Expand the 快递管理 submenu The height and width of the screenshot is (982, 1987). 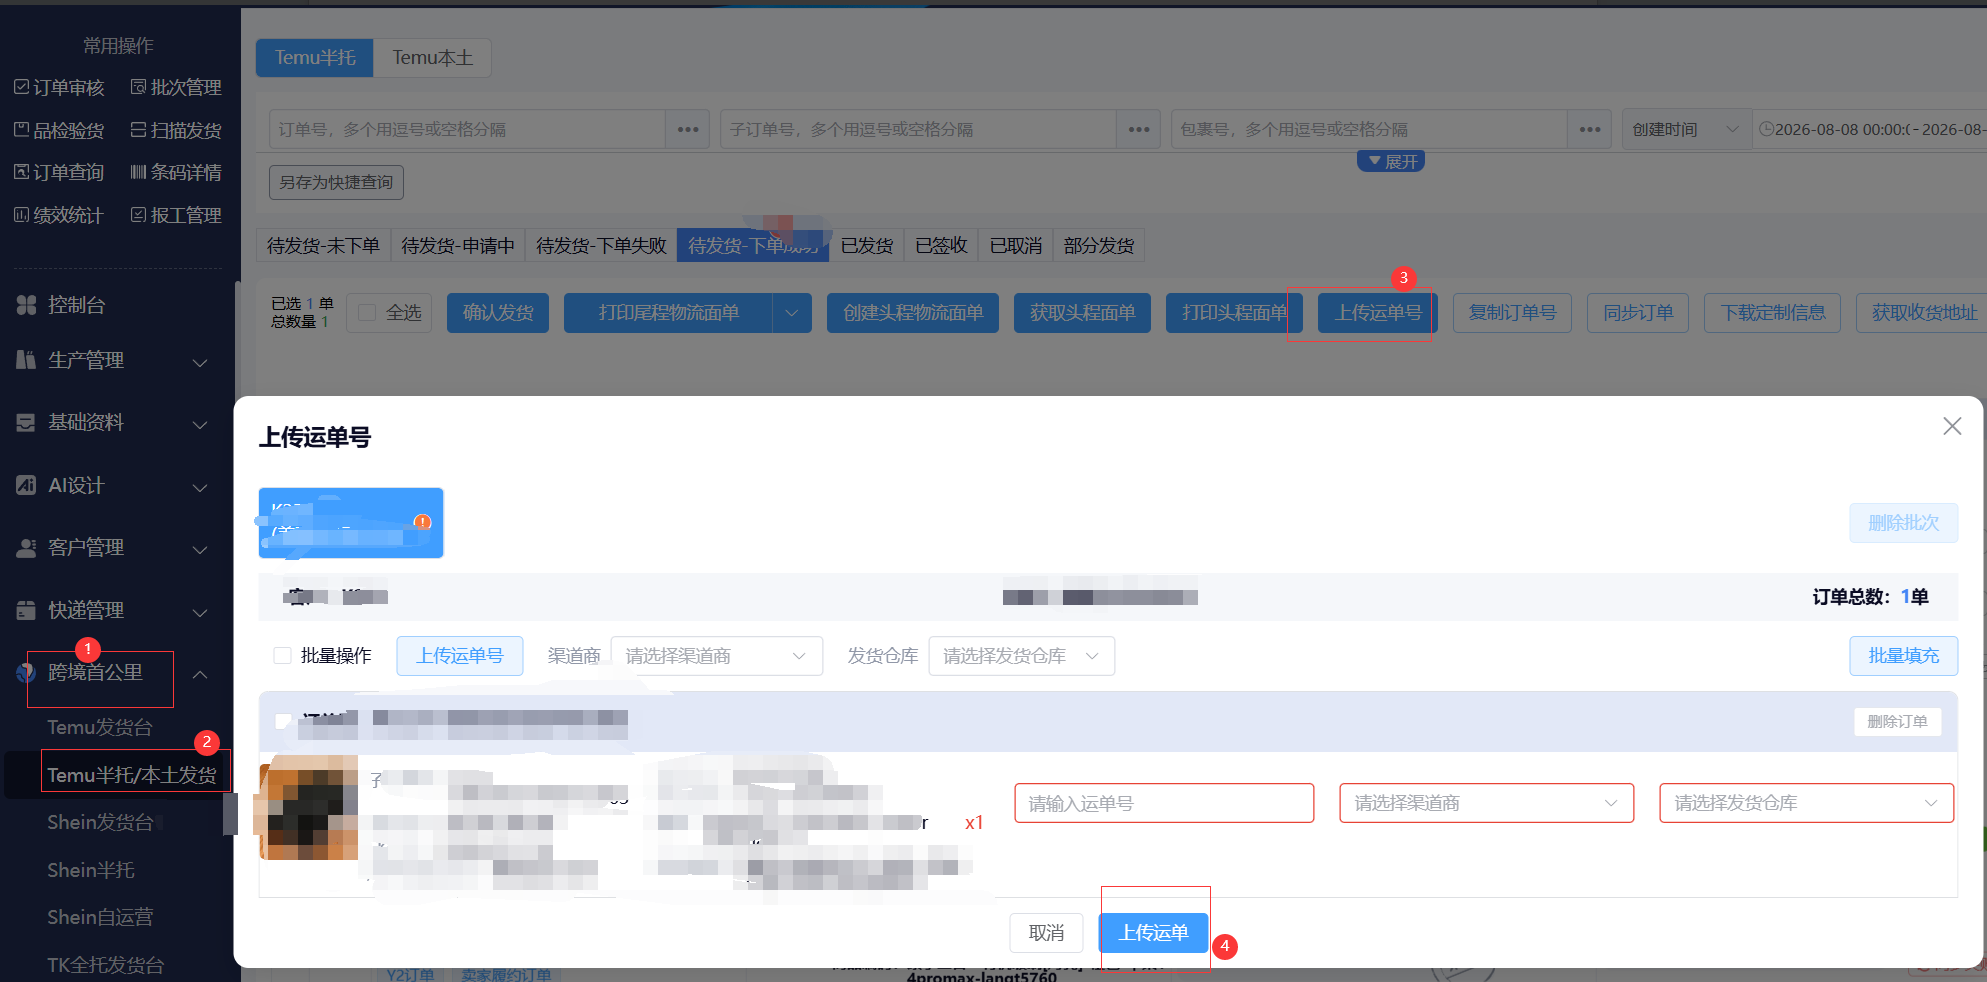(x=200, y=612)
